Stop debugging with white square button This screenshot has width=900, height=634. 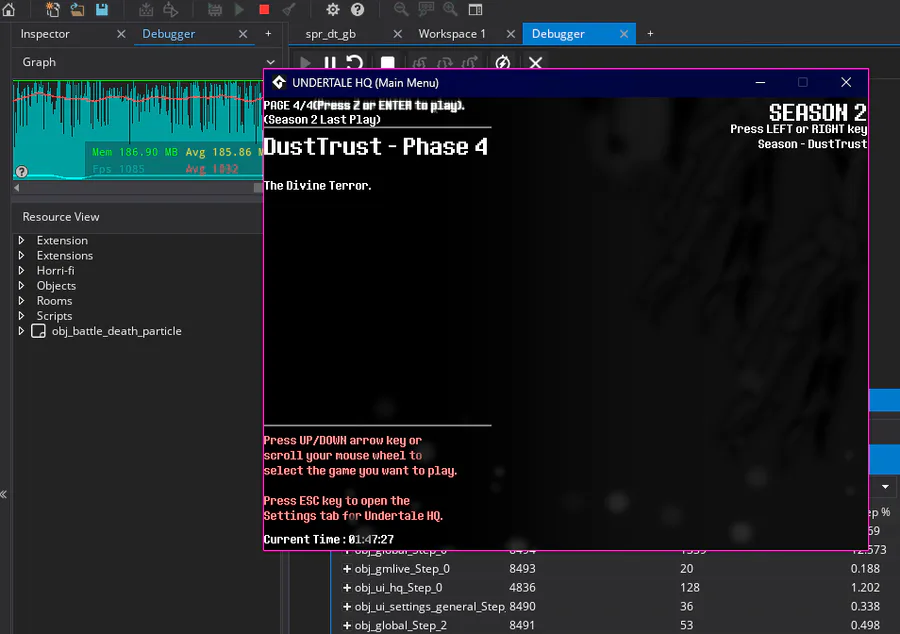click(388, 62)
